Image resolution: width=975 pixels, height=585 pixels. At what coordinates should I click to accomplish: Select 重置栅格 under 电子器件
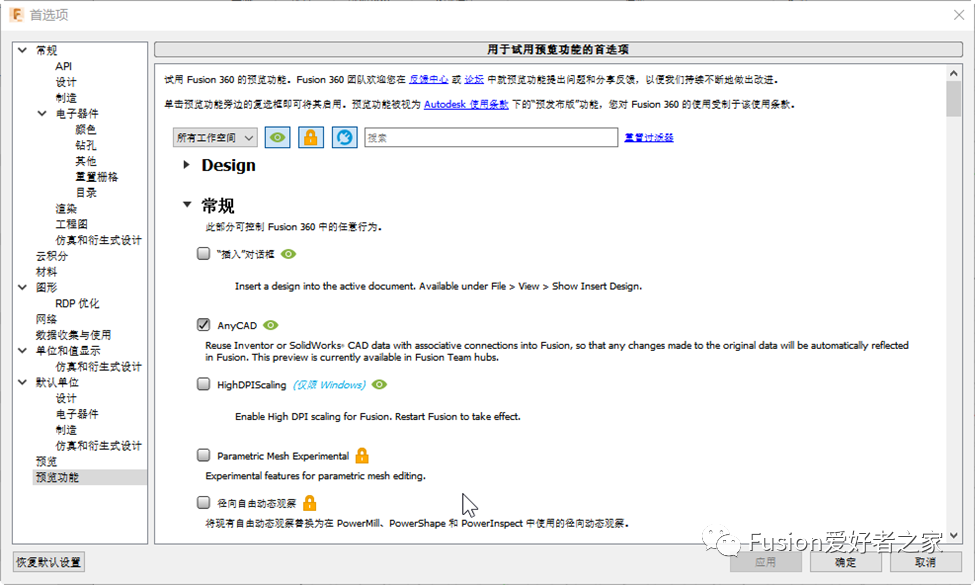tap(97, 177)
